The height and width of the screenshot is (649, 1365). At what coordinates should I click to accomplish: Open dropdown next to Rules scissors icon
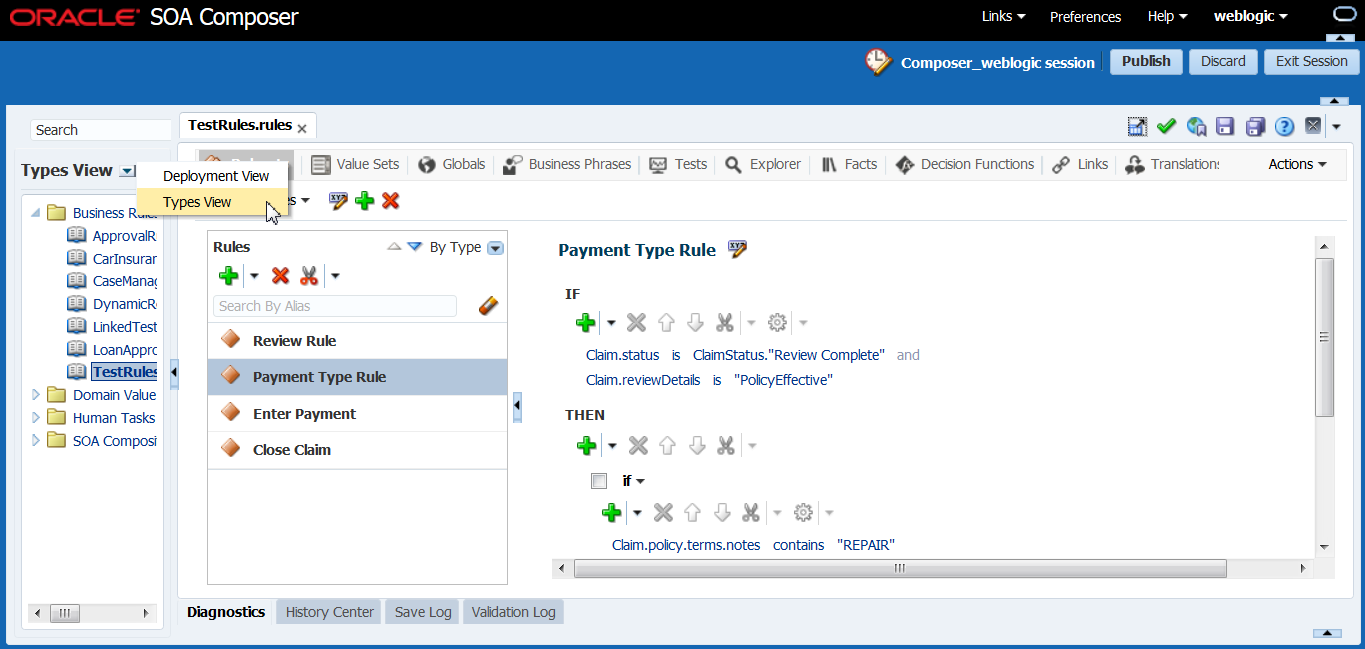click(x=335, y=276)
